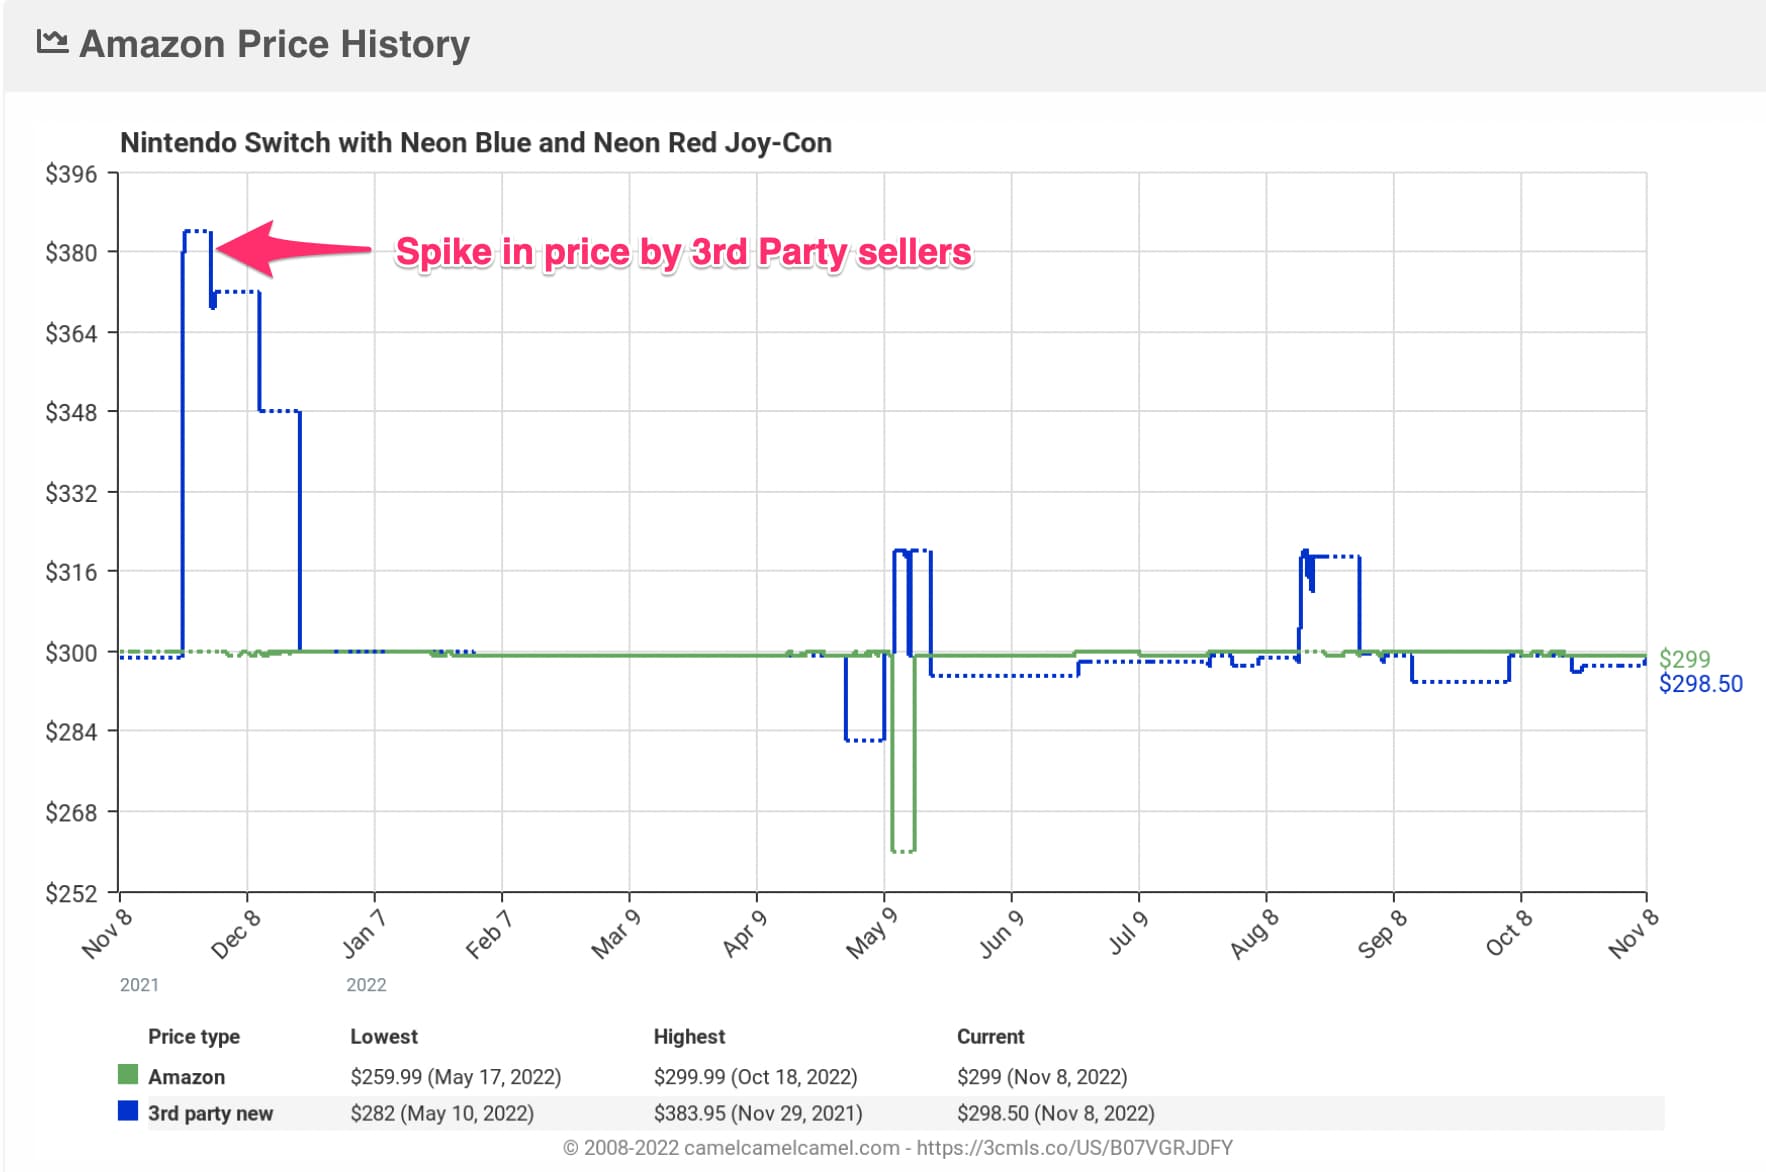1766x1172 pixels.
Task: Click the 'Spike in price by 3rd Party sellers' annotation
Action: tap(683, 252)
